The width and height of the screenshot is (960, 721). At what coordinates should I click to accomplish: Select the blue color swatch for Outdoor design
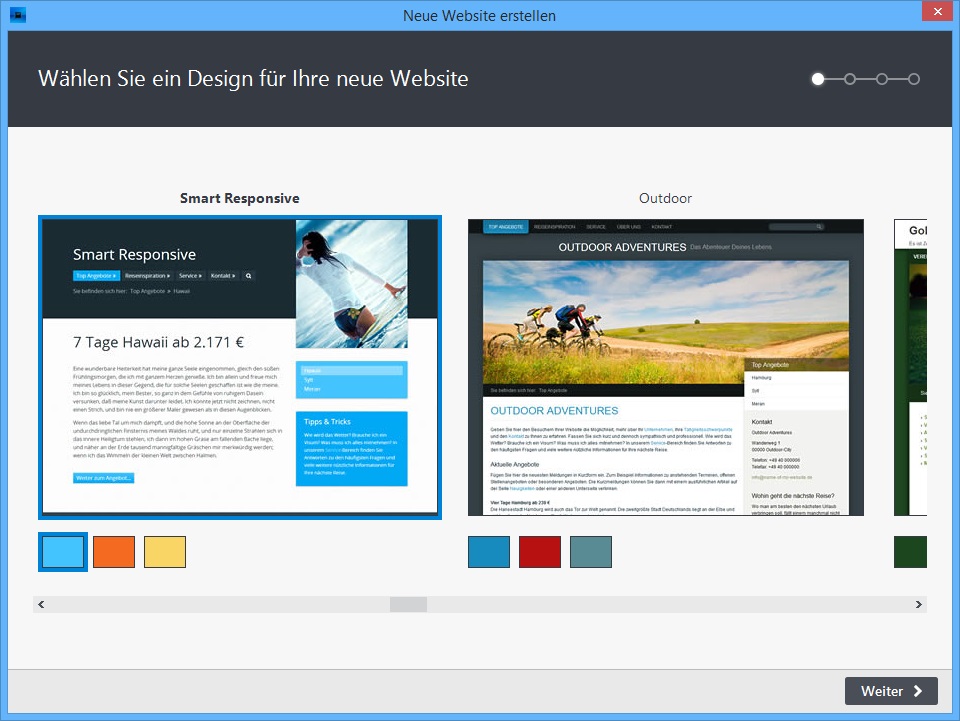point(488,552)
